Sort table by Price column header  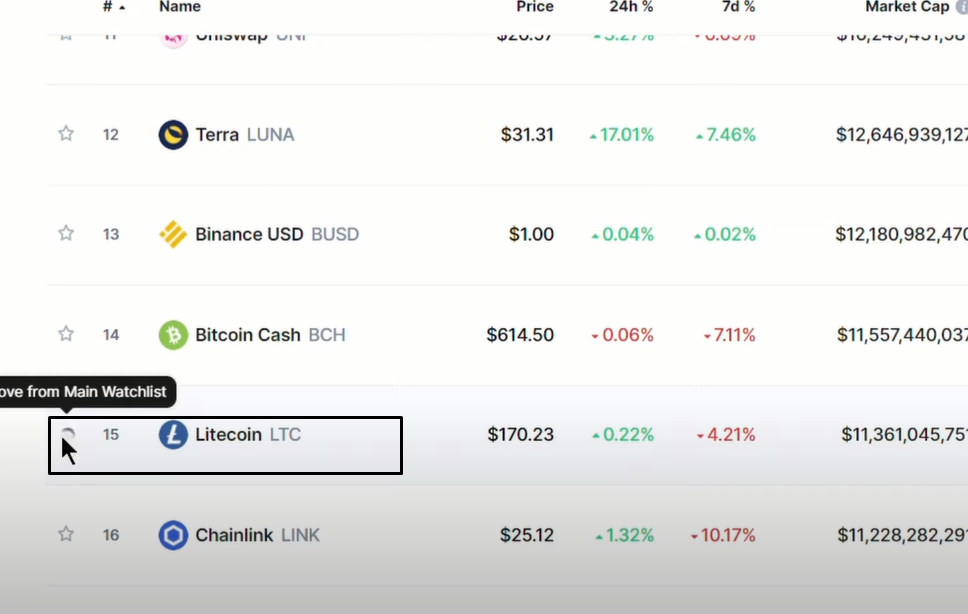535,7
